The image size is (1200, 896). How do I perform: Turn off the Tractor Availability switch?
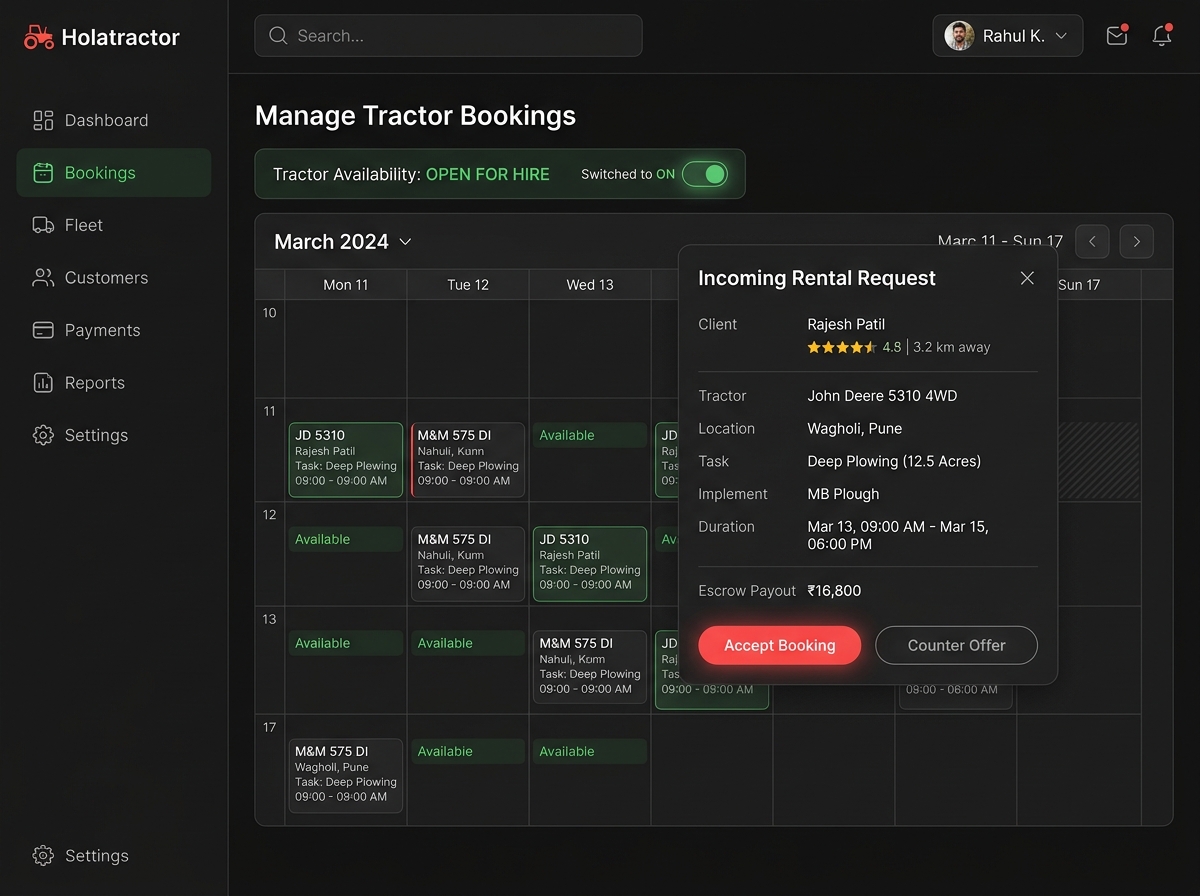point(705,174)
